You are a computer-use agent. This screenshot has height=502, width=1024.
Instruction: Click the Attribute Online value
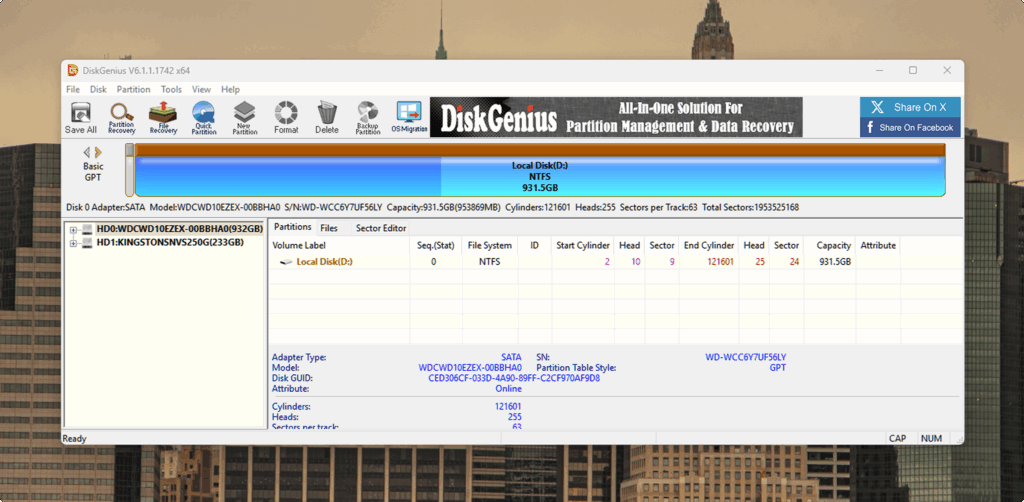508,388
